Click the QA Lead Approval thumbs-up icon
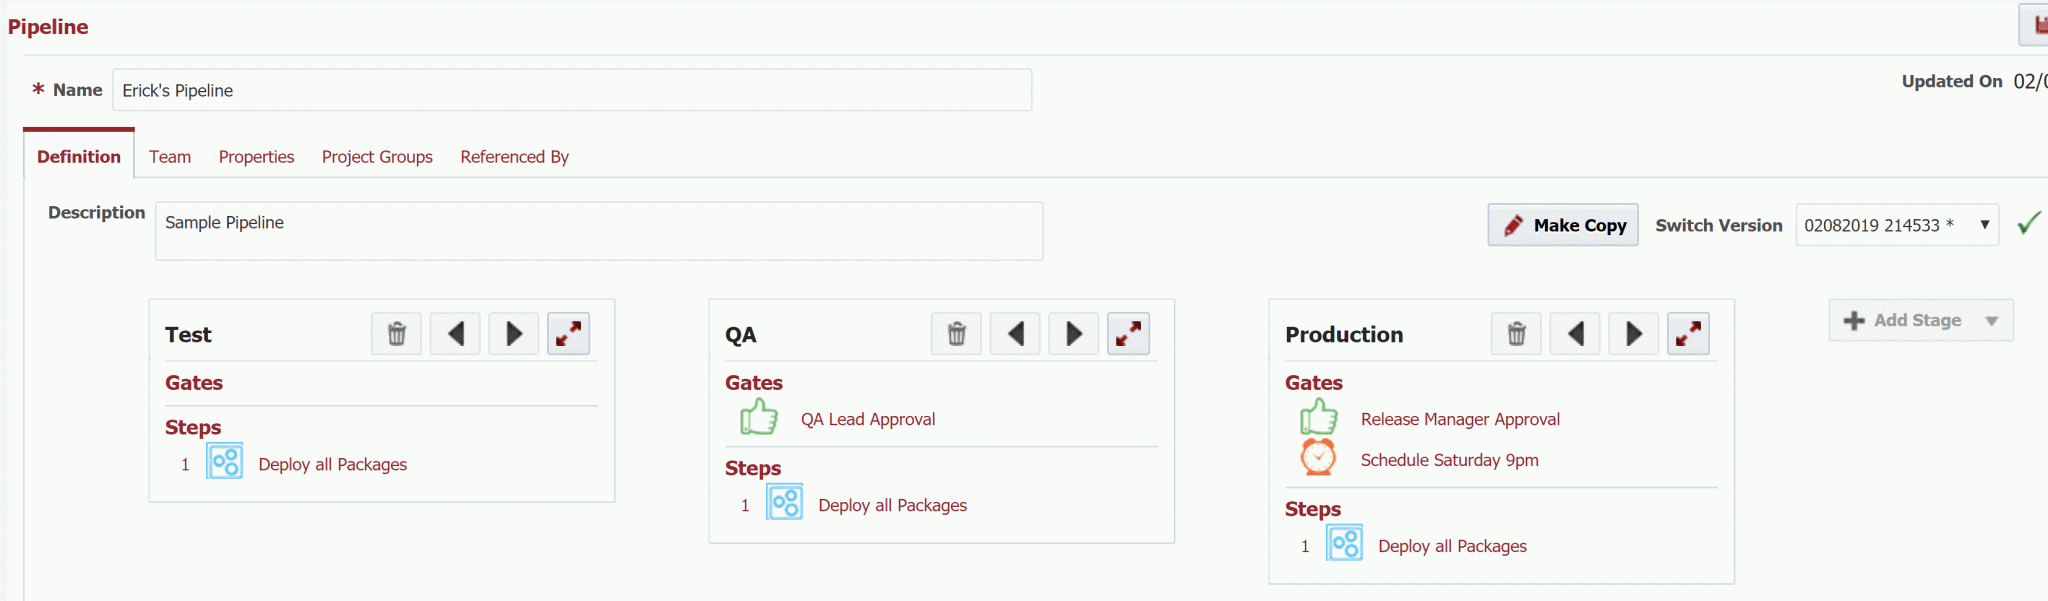The width and height of the screenshot is (2048, 601). click(759, 417)
